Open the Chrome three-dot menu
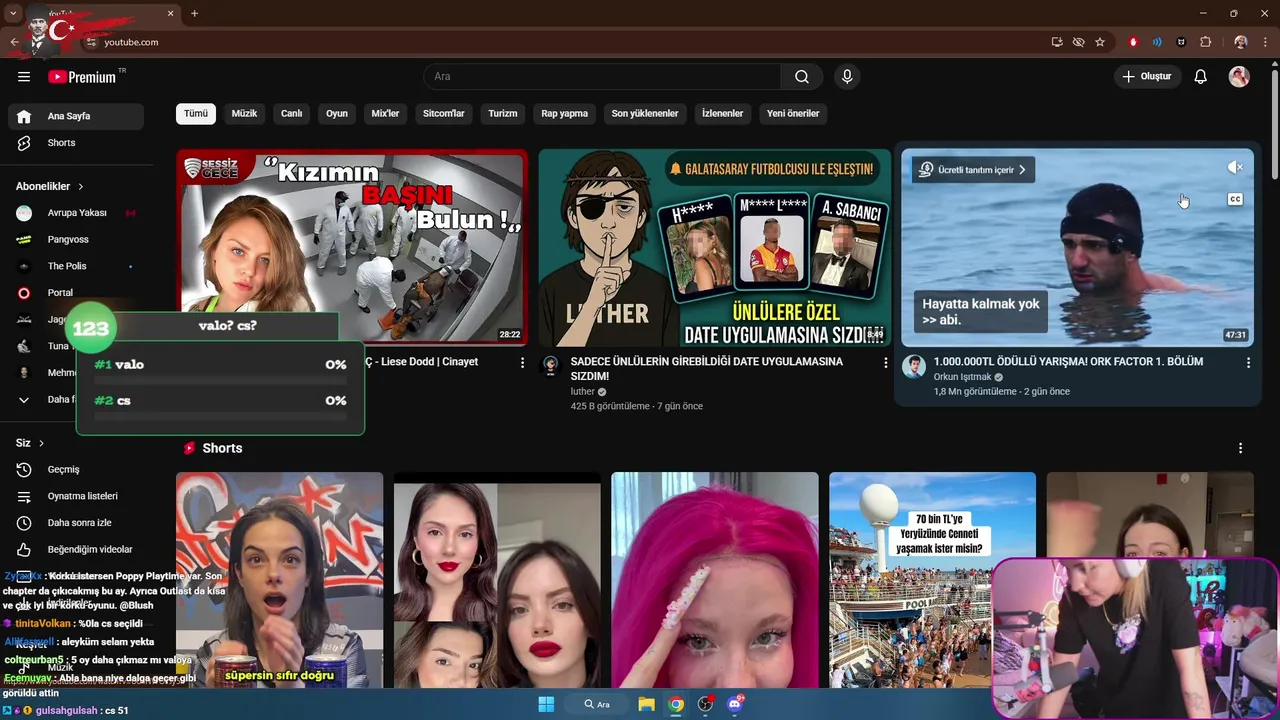This screenshot has height=720, width=1280. click(x=1266, y=42)
